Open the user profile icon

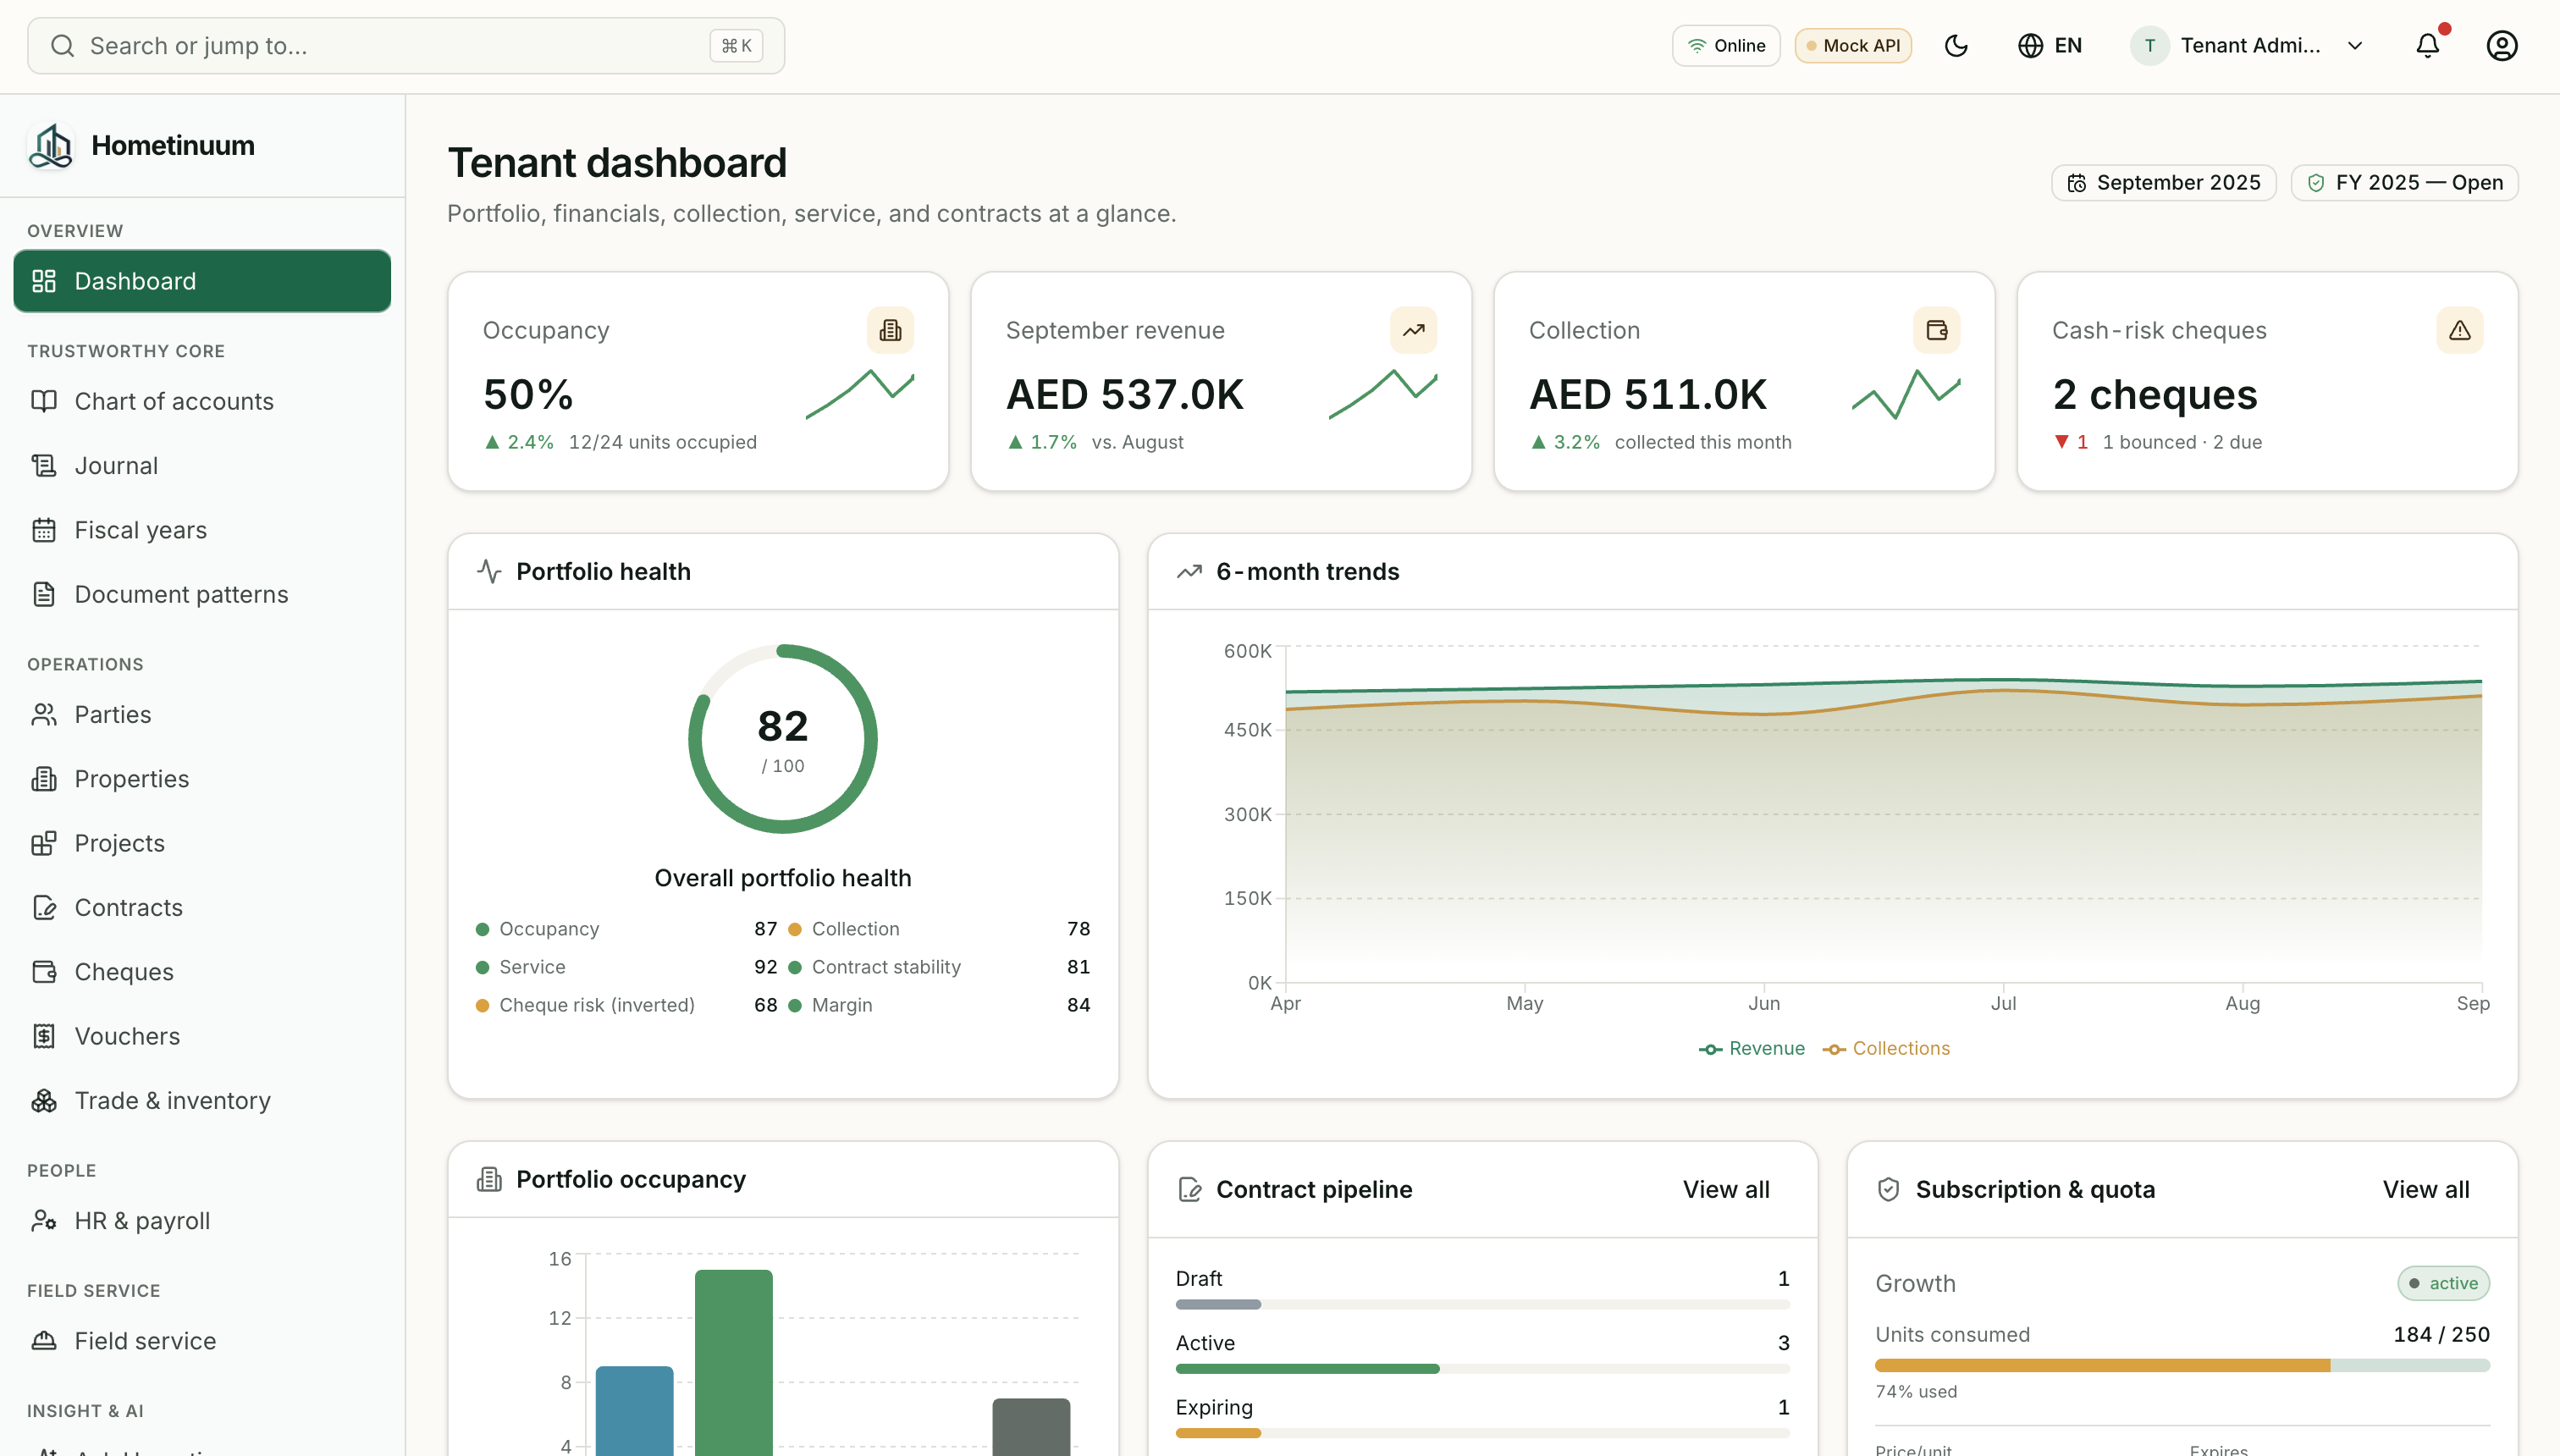point(2502,46)
